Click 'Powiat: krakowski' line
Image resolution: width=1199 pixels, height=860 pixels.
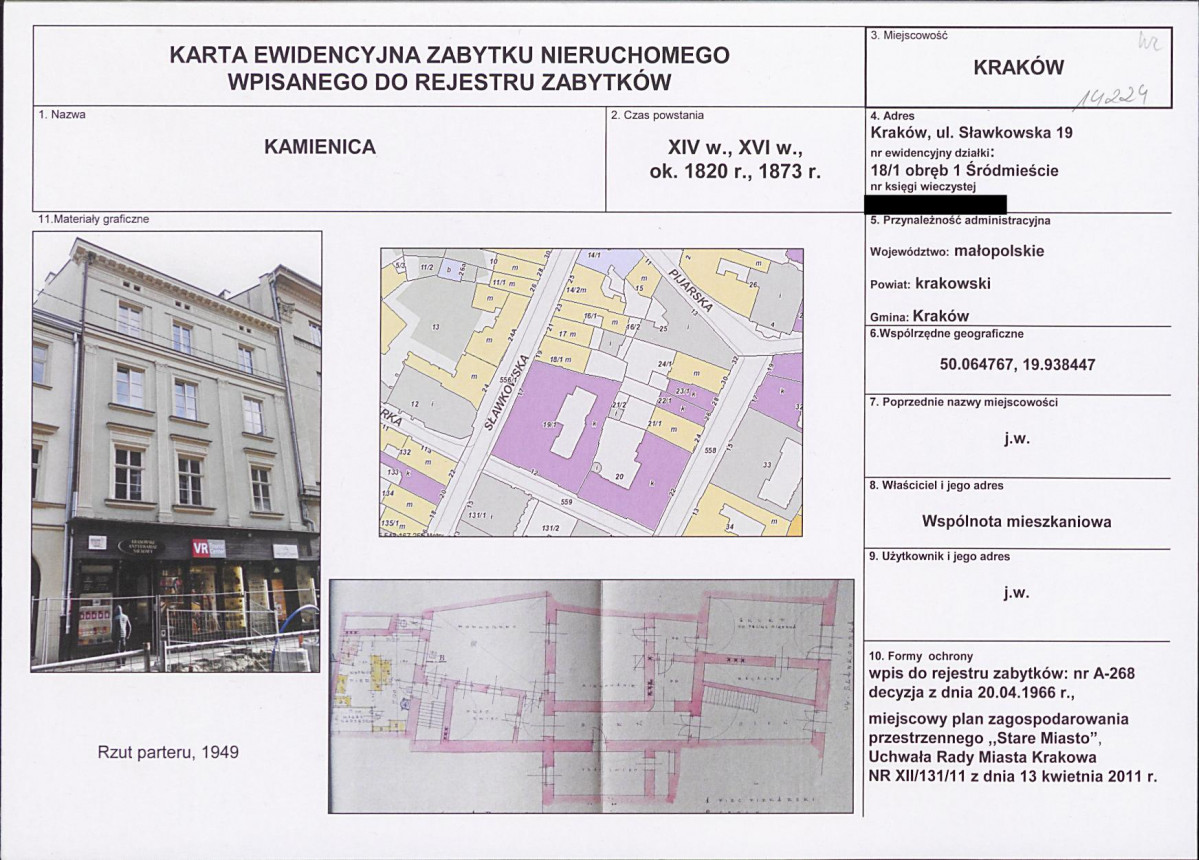930,284
